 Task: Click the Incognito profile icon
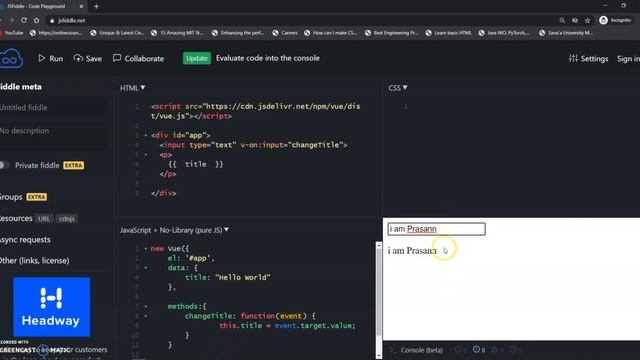coord(603,20)
